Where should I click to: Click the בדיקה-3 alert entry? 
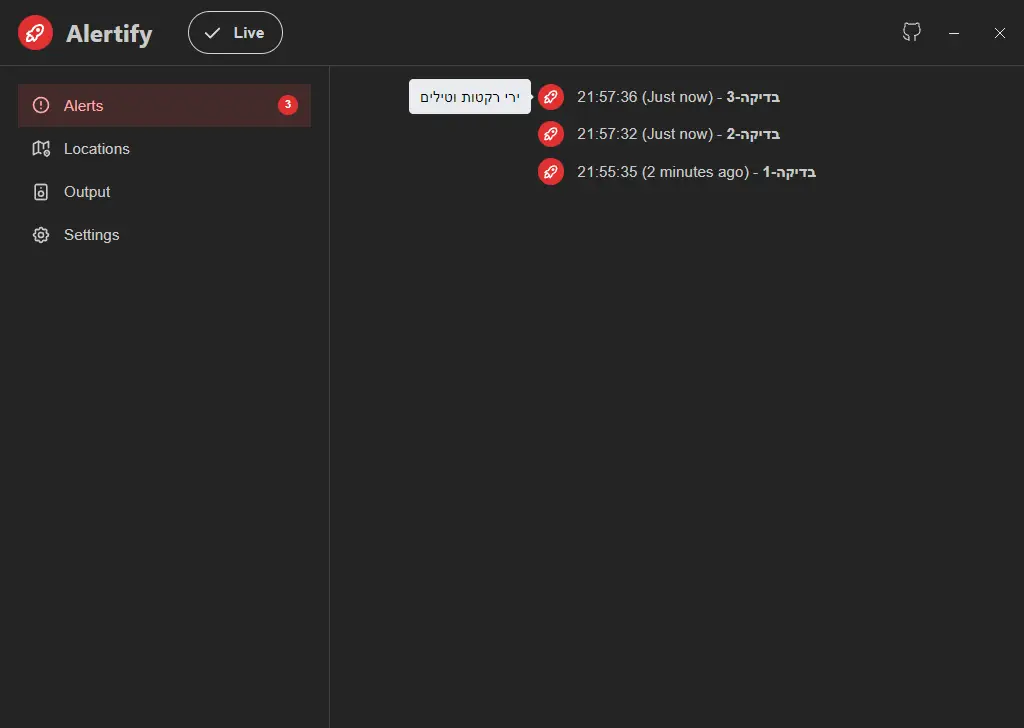click(680, 97)
